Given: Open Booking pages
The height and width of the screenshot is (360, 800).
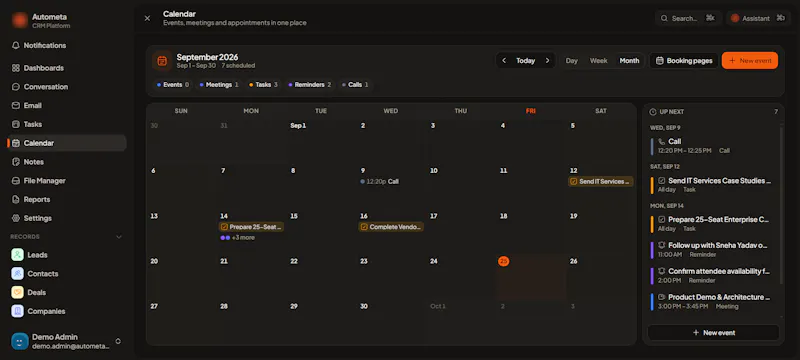Looking at the screenshot, I should pos(684,61).
